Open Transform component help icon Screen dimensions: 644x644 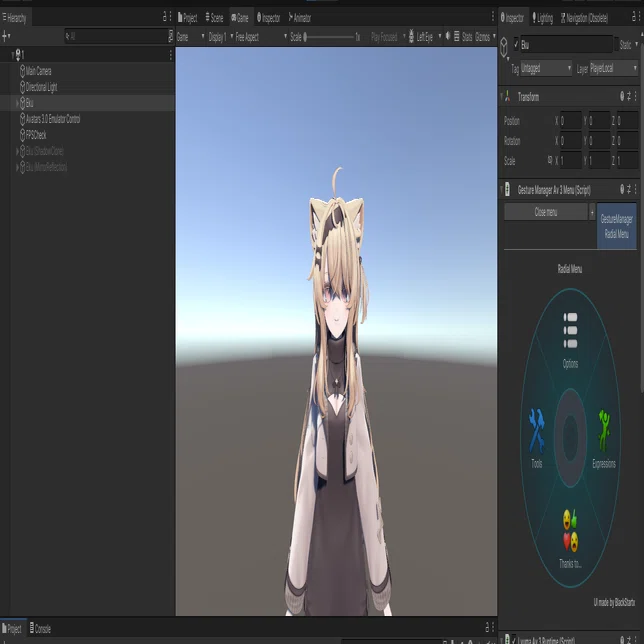pyautogui.click(x=622, y=97)
